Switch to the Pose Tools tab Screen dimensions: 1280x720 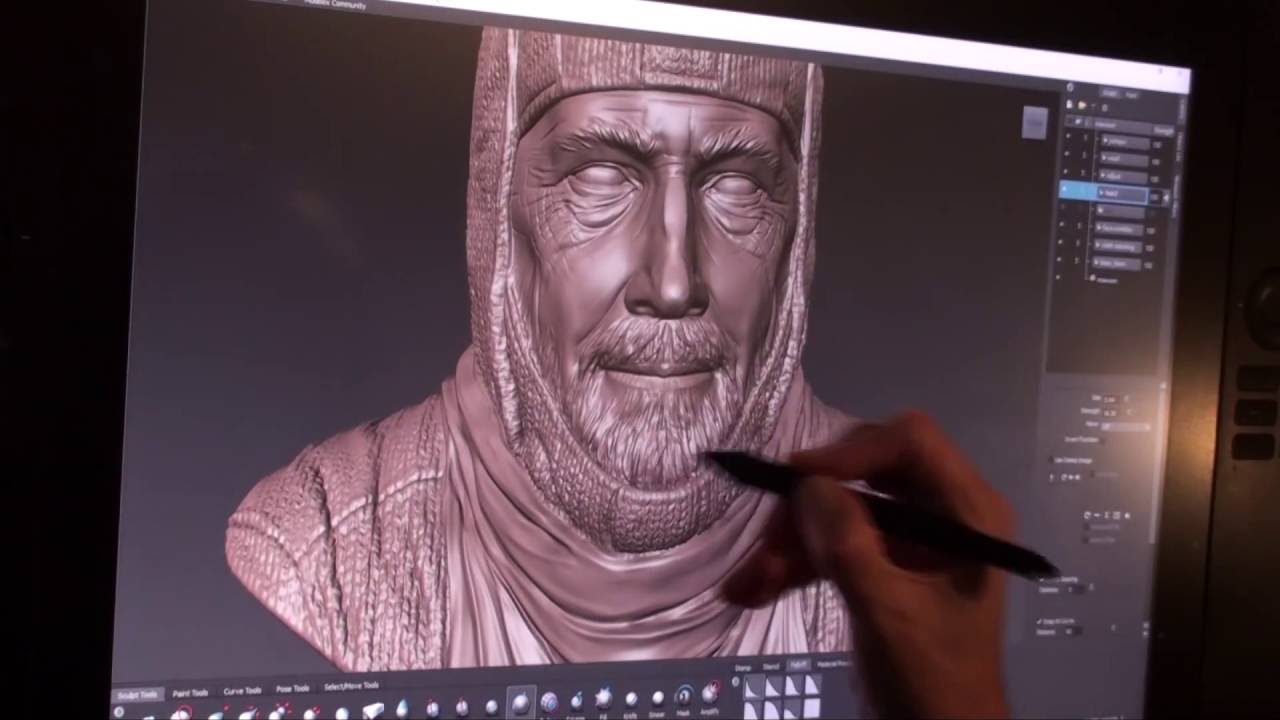point(292,688)
